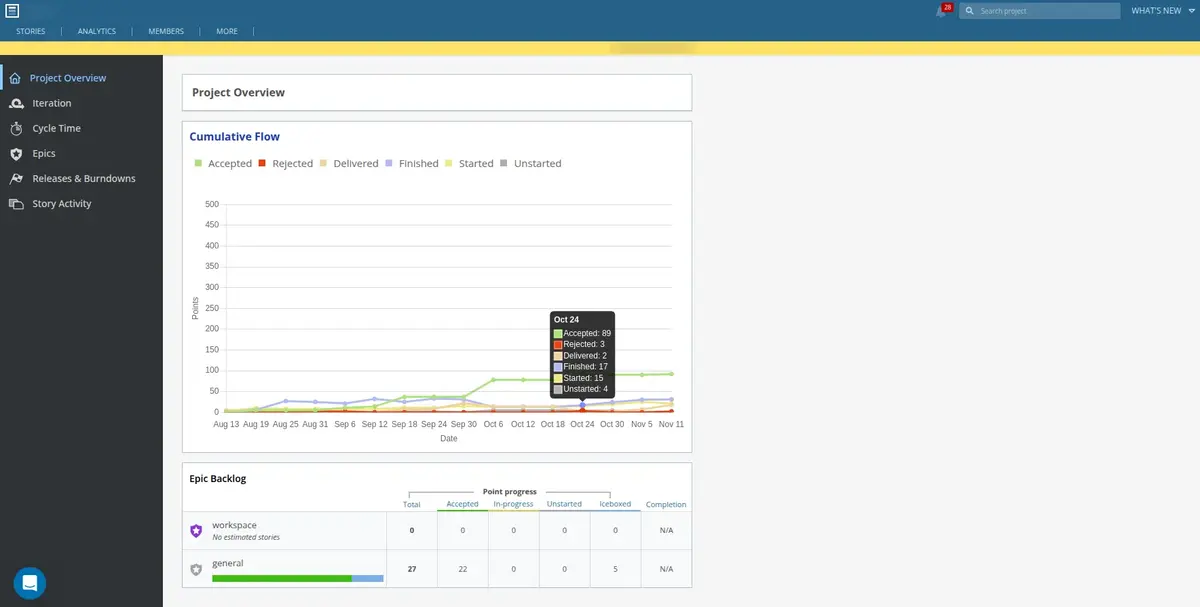Open Epics using the shield icon
This screenshot has width=1200, height=607.
coord(16,153)
